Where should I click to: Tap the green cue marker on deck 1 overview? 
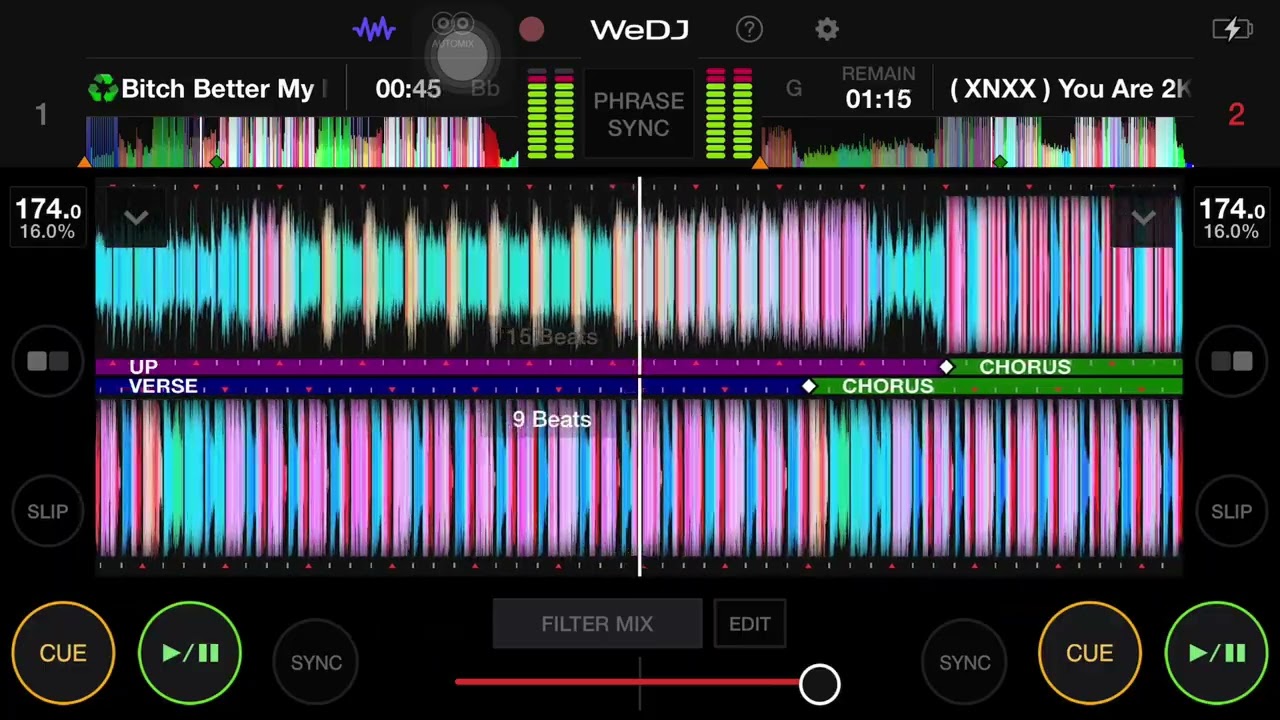(x=216, y=161)
